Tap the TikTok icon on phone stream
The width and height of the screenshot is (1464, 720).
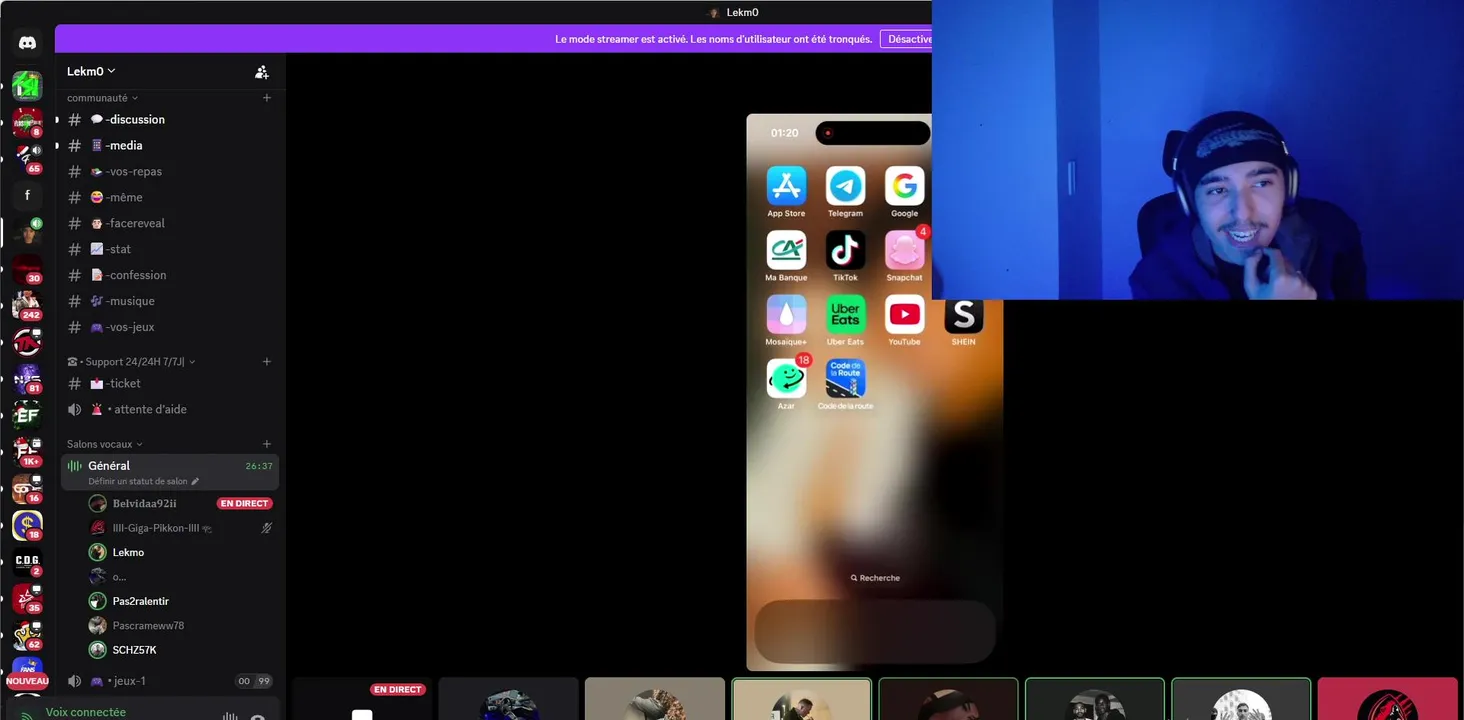pos(845,250)
